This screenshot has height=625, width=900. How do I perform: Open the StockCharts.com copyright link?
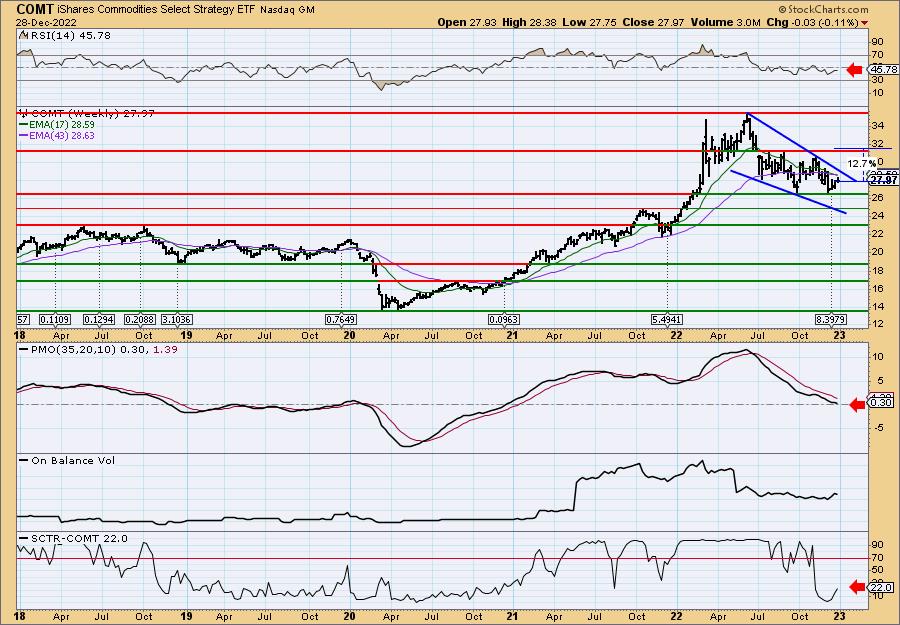824,10
